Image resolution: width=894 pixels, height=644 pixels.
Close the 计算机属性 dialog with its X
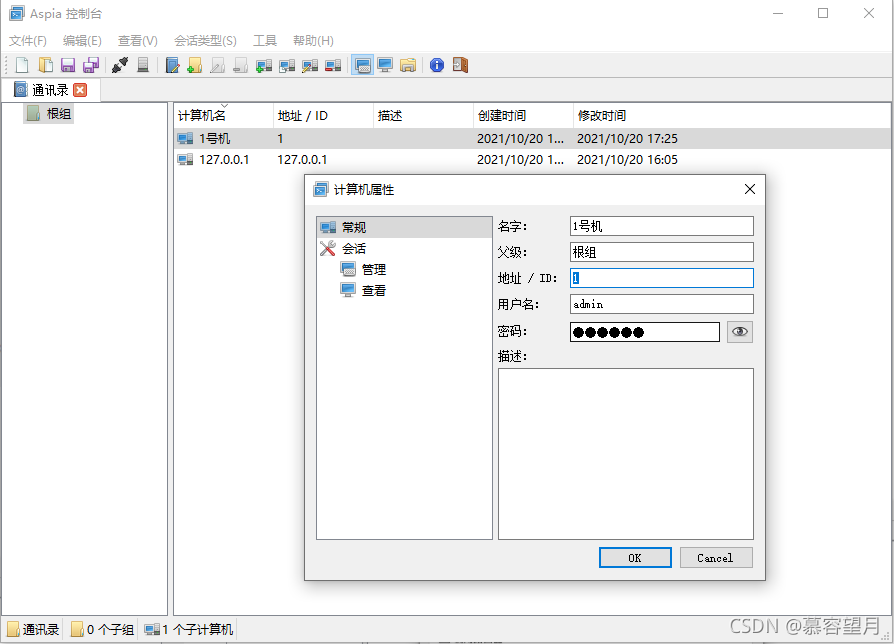click(750, 189)
